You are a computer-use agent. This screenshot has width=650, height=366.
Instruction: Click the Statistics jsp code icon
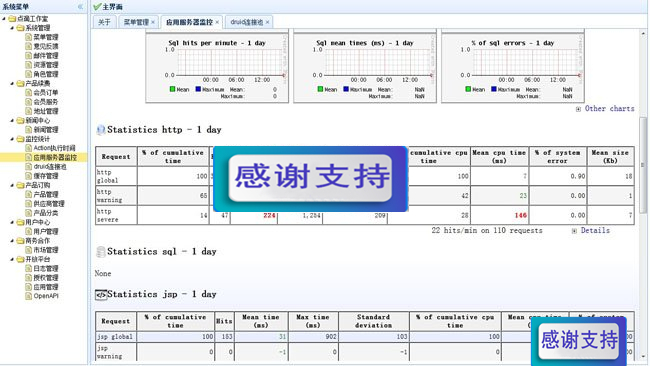101,295
